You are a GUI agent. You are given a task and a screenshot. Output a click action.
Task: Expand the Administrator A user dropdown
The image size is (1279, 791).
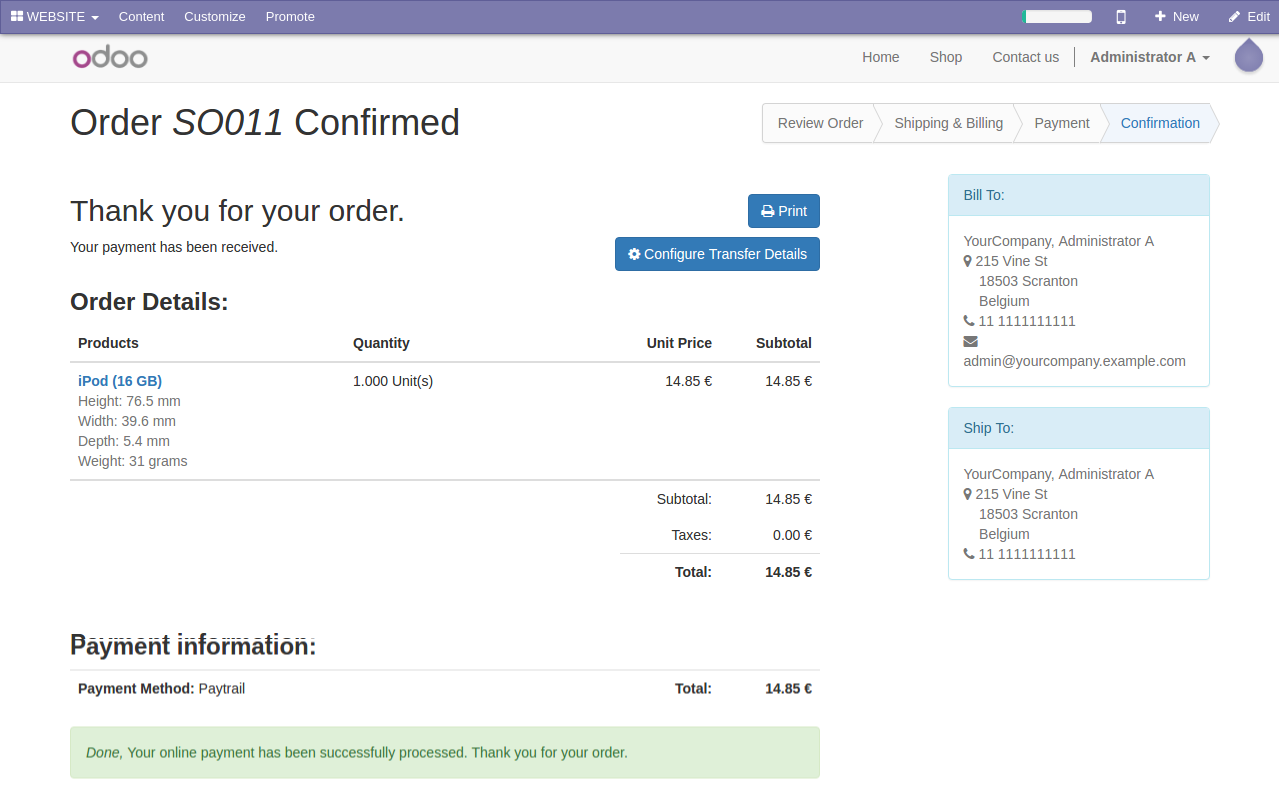tap(1150, 57)
